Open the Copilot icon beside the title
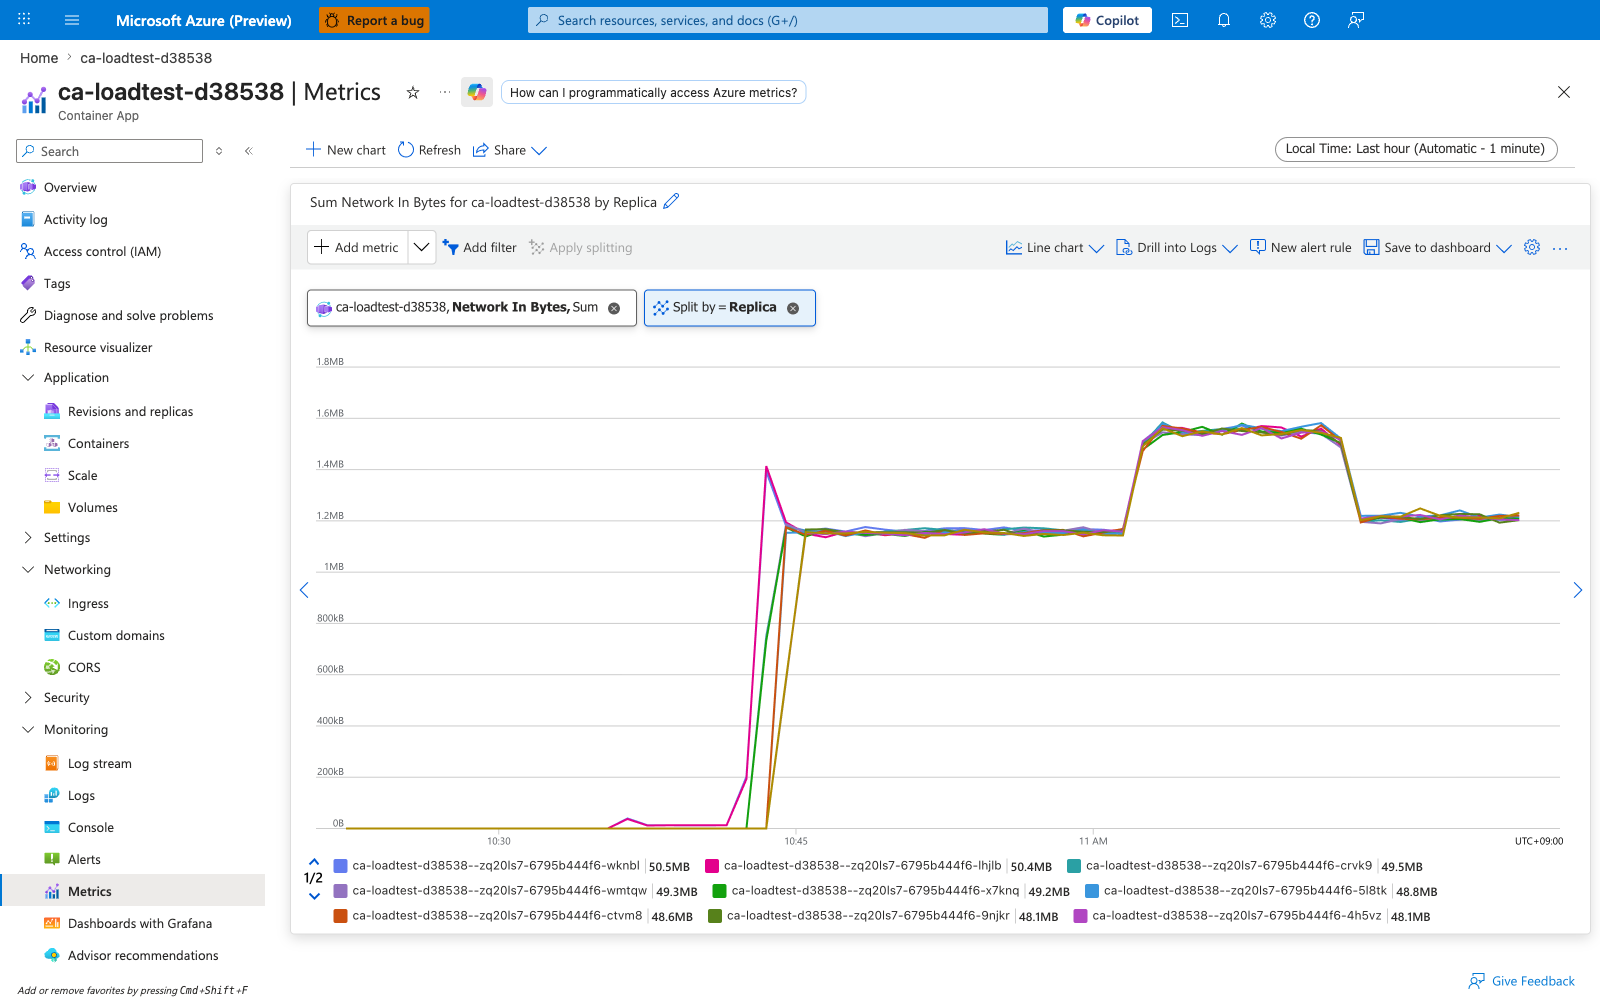Viewport: 1600px width, 1000px height. pos(477,92)
